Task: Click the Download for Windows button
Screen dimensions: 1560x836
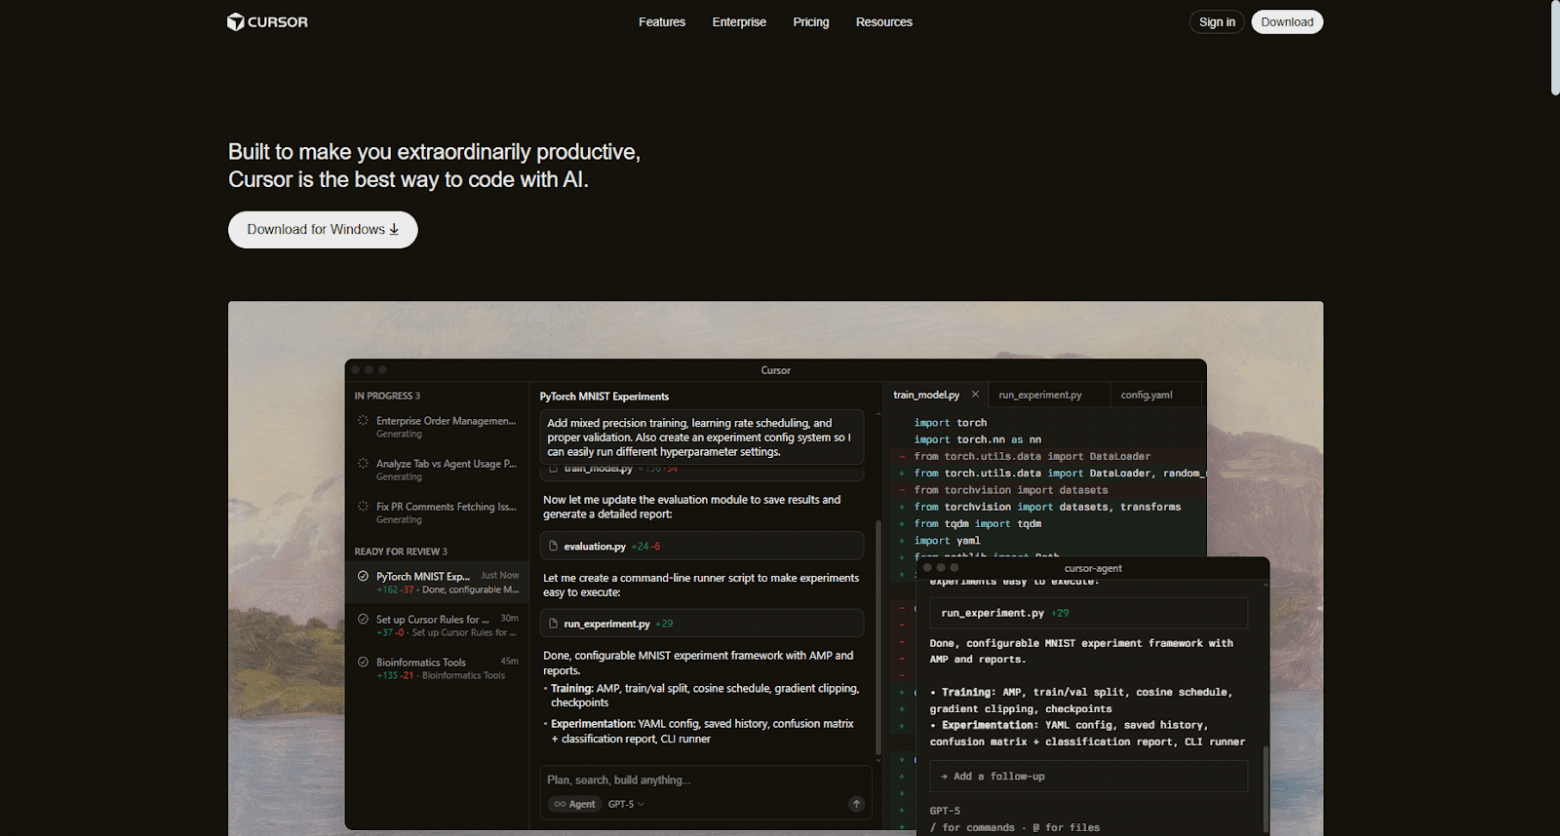Action: click(x=322, y=229)
